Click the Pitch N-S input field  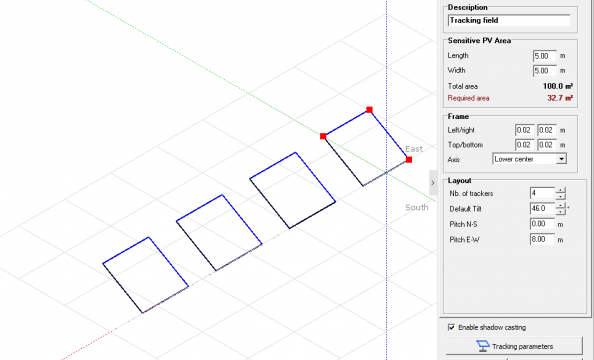click(542, 224)
